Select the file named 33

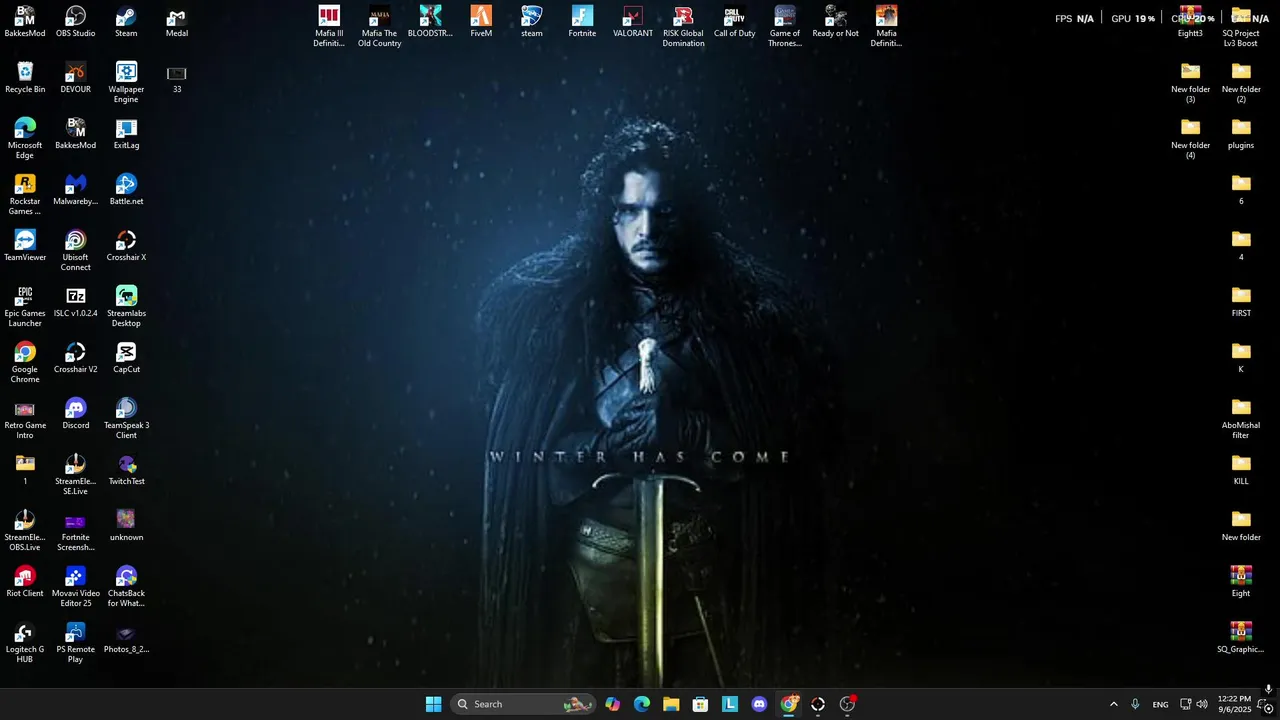click(177, 78)
